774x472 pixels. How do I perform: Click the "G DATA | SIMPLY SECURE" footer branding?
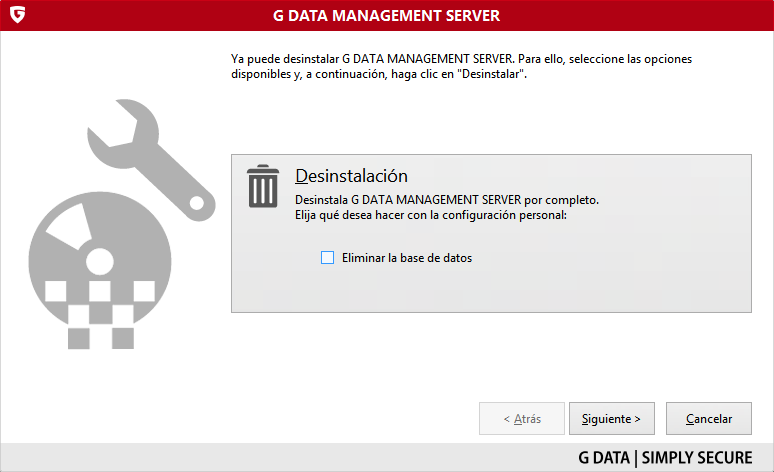point(665,458)
